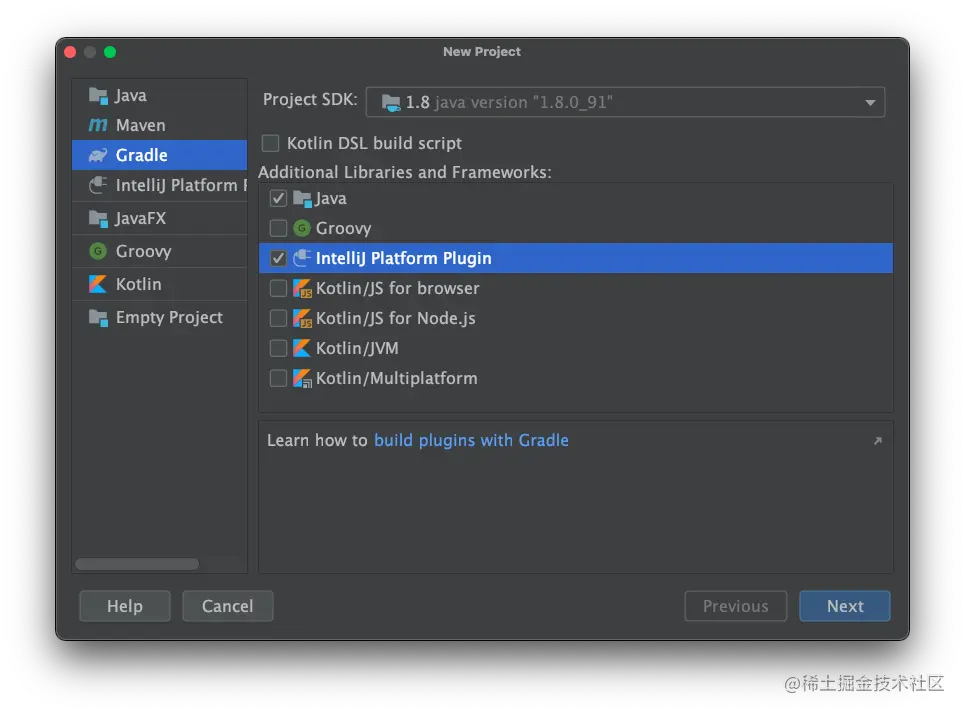Select Kotlin project type in the sidebar
This screenshot has height=714, width=965.
point(159,284)
